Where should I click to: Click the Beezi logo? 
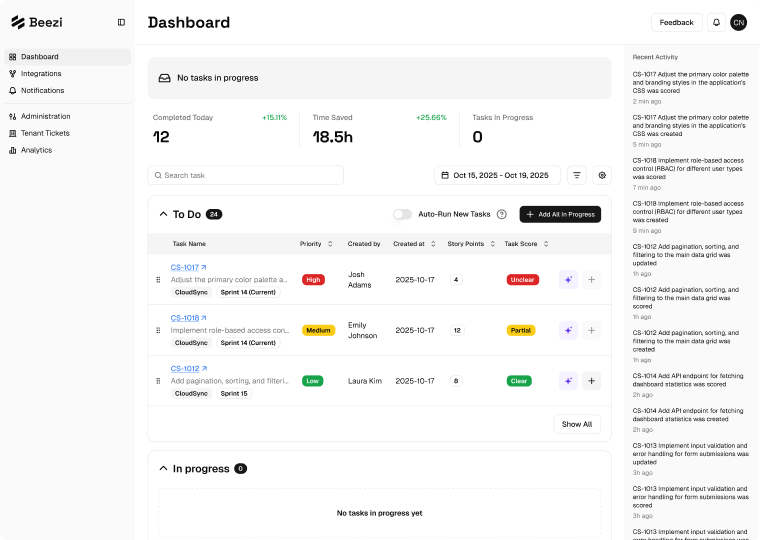point(37,22)
